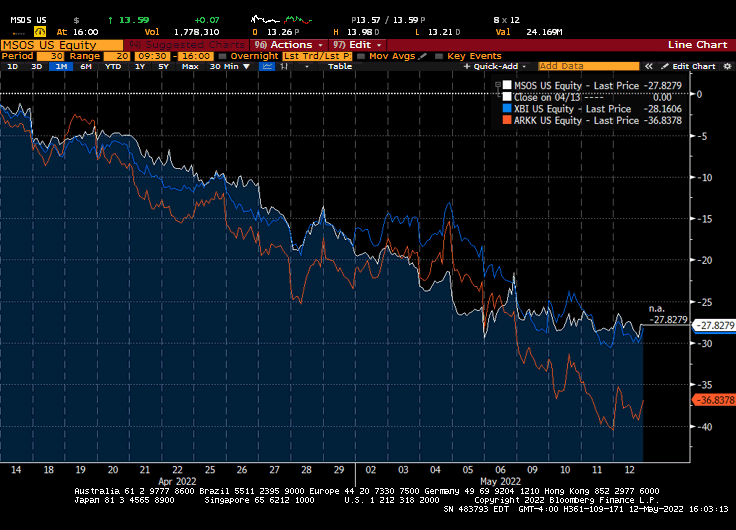This screenshot has height=530, width=736.
Task: Select the 1M range tab
Action: 61,67
